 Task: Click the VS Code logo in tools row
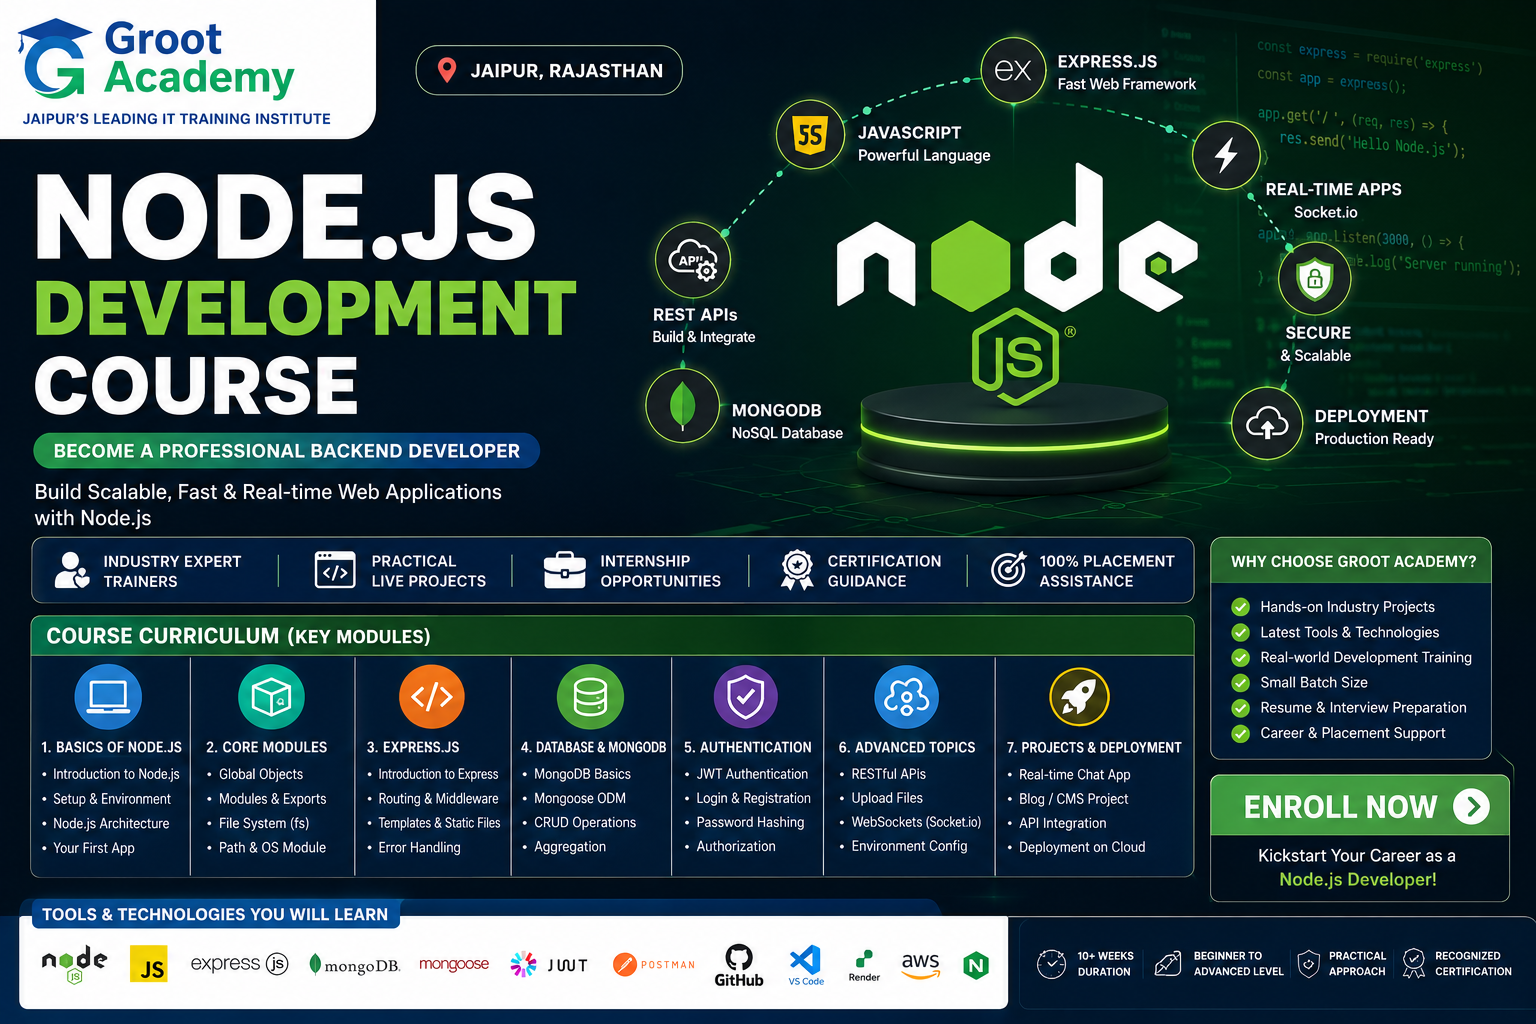tap(806, 965)
